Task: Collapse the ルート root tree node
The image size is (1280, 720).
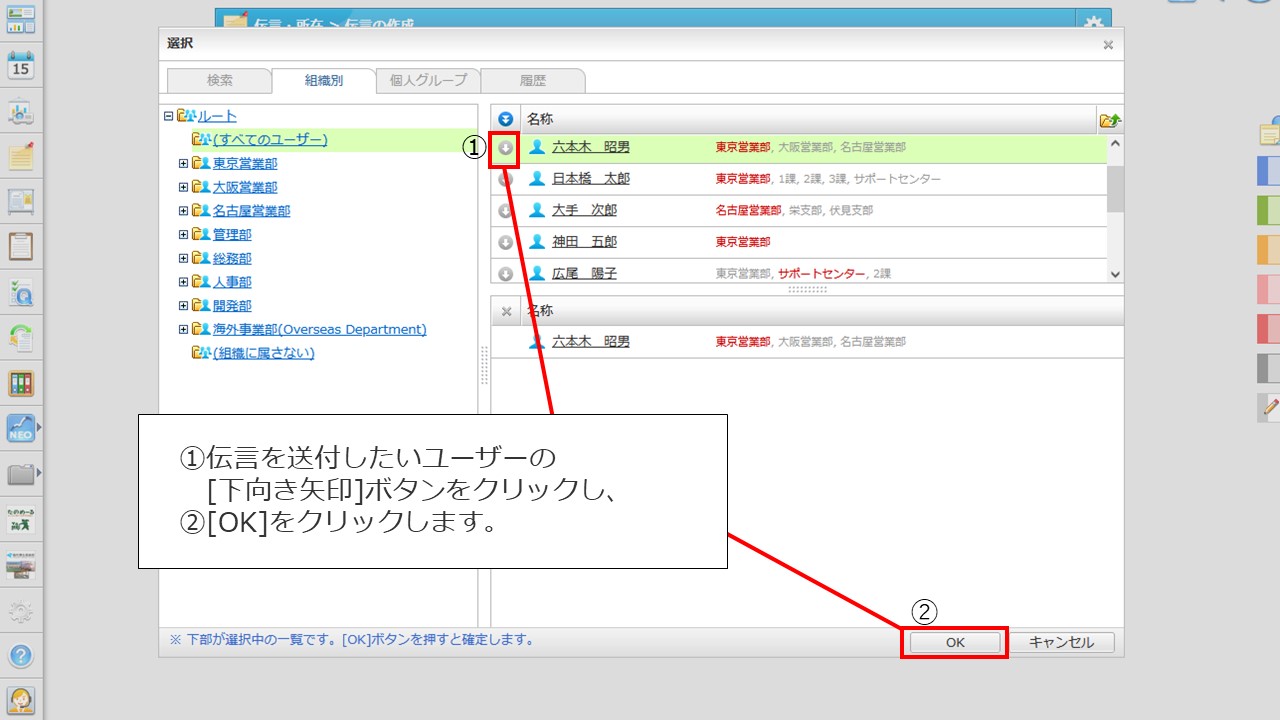Action: coord(168,116)
